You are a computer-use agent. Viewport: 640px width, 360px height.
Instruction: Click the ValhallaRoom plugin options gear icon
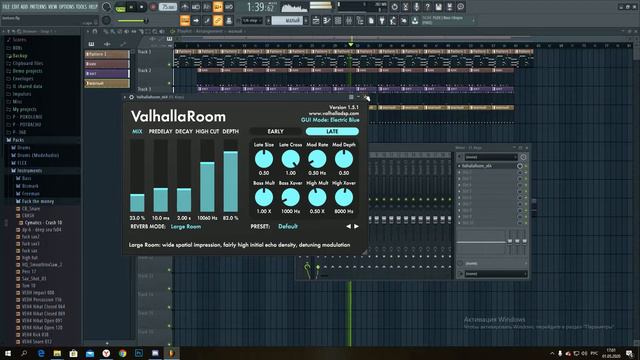(x=131, y=97)
